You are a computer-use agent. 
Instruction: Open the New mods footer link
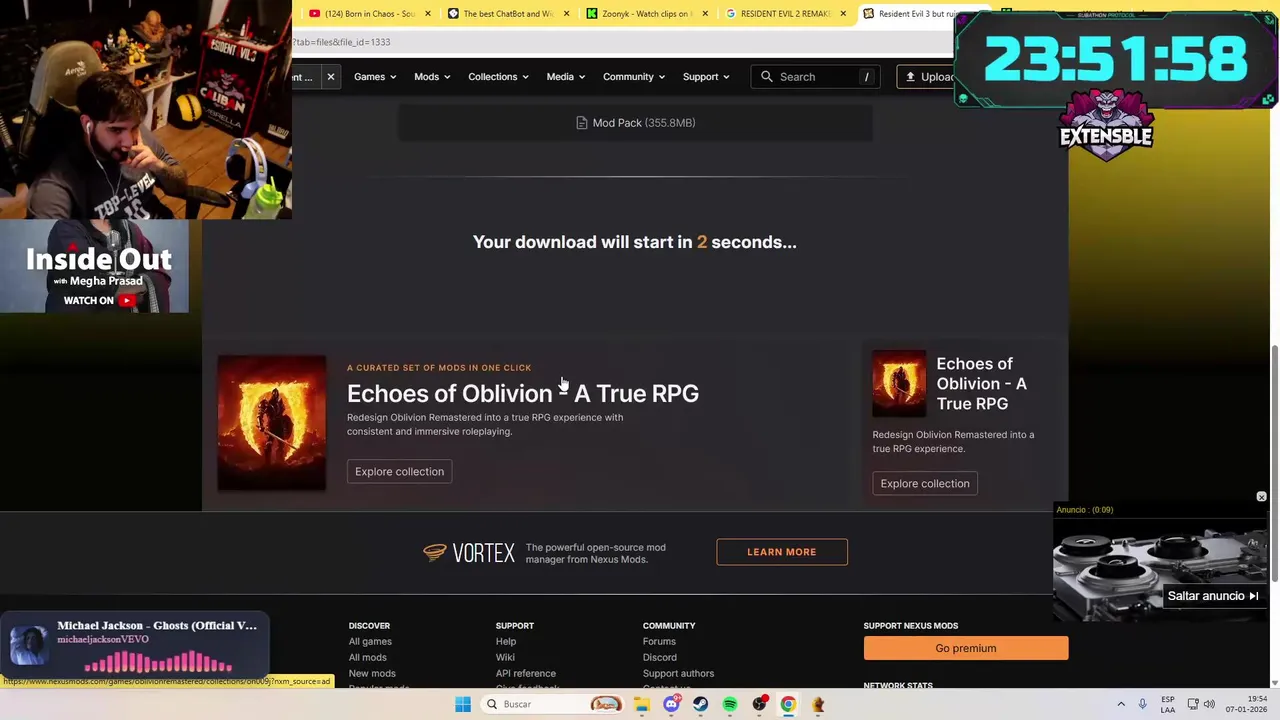click(x=372, y=674)
